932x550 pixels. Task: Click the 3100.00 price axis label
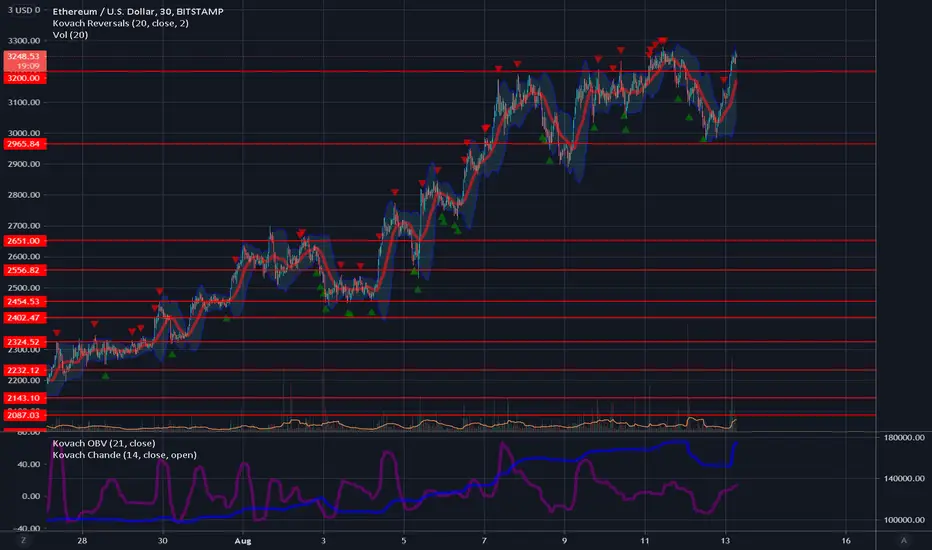tap(24, 102)
